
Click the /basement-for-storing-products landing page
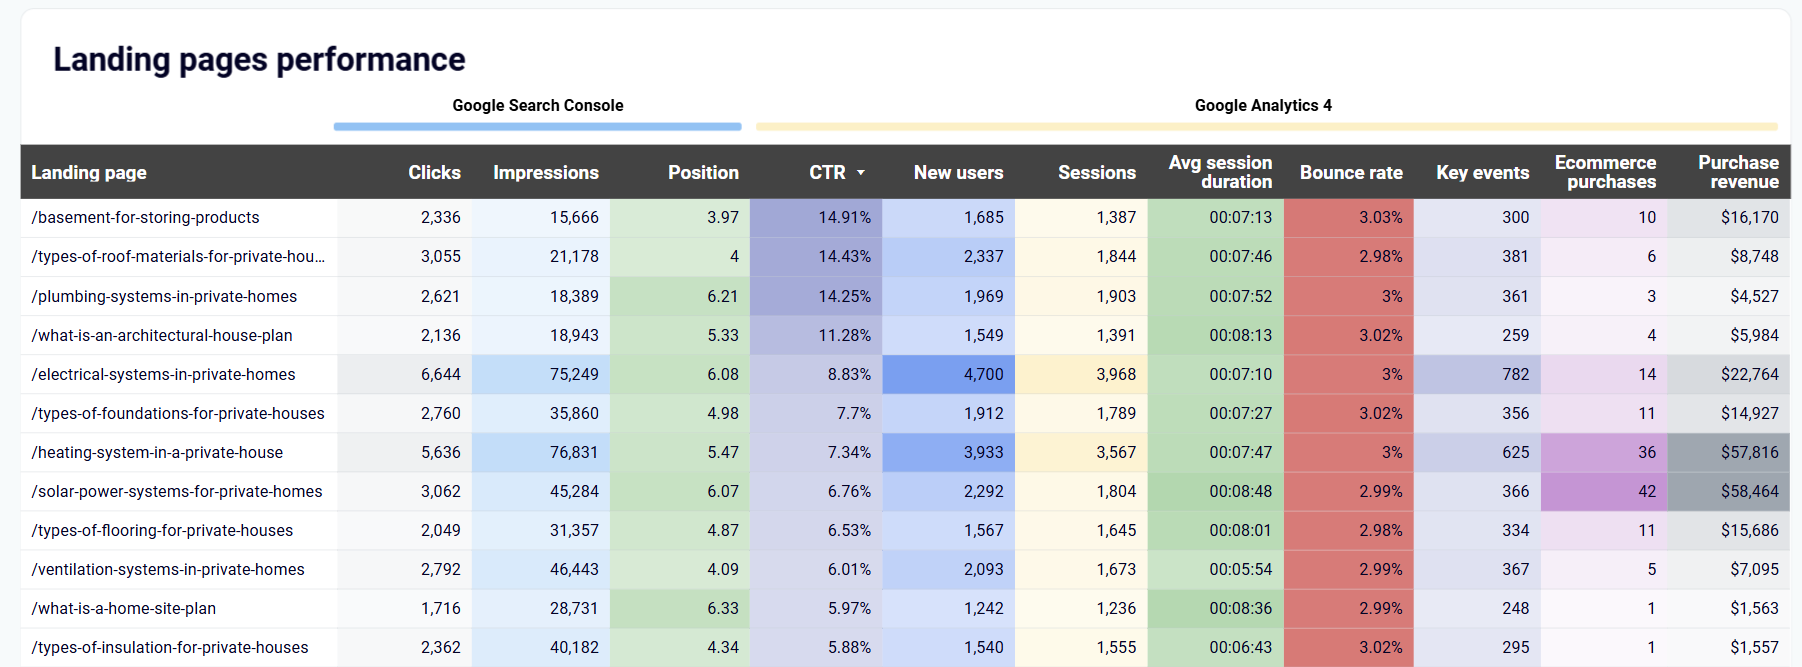tap(146, 217)
